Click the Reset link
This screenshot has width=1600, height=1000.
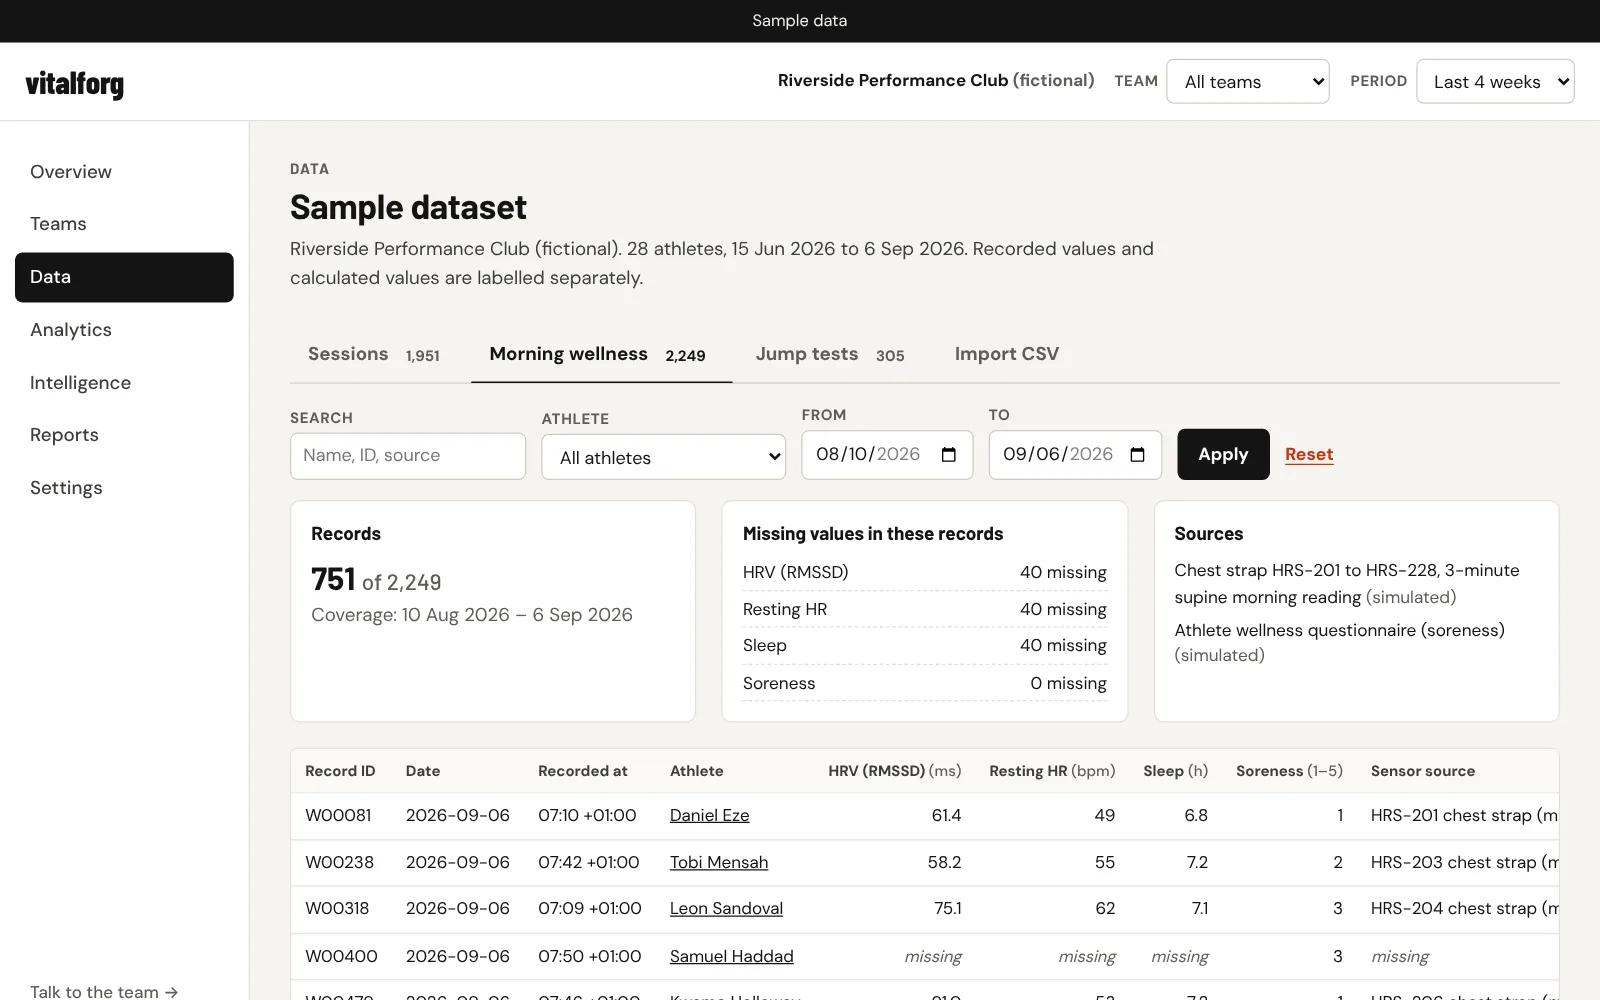[1309, 454]
